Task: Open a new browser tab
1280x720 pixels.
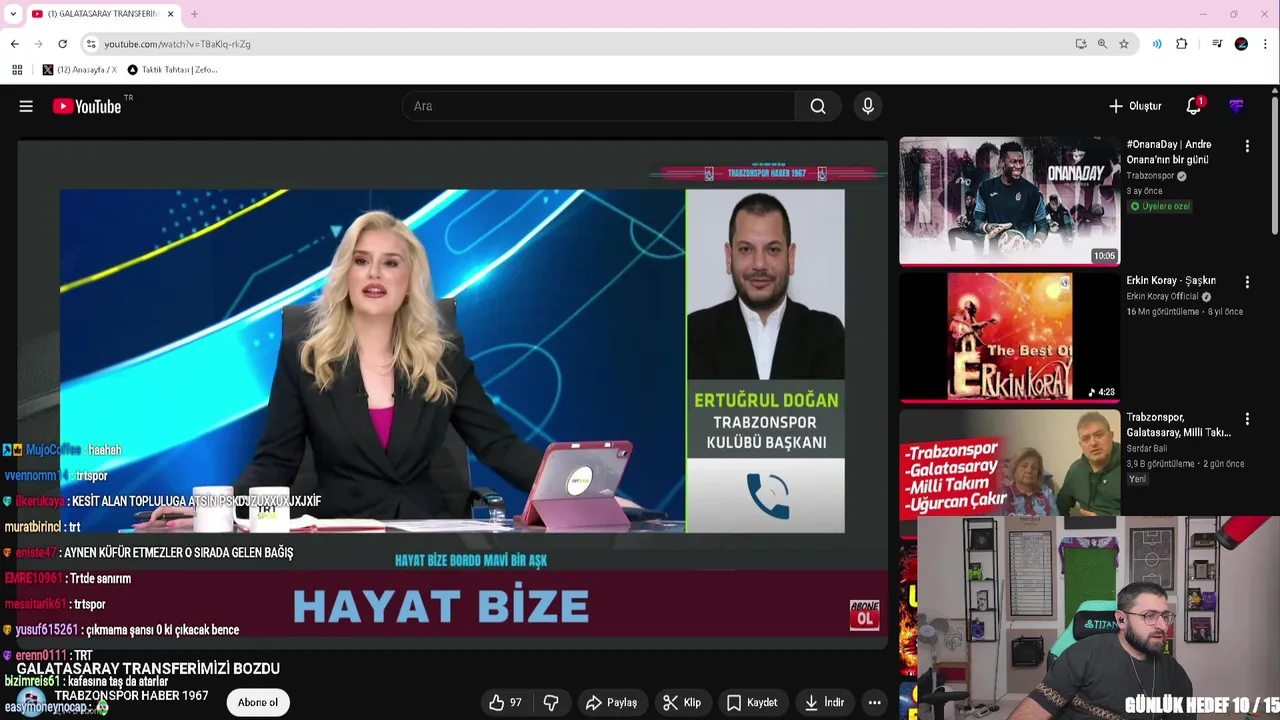Action: click(x=194, y=14)
